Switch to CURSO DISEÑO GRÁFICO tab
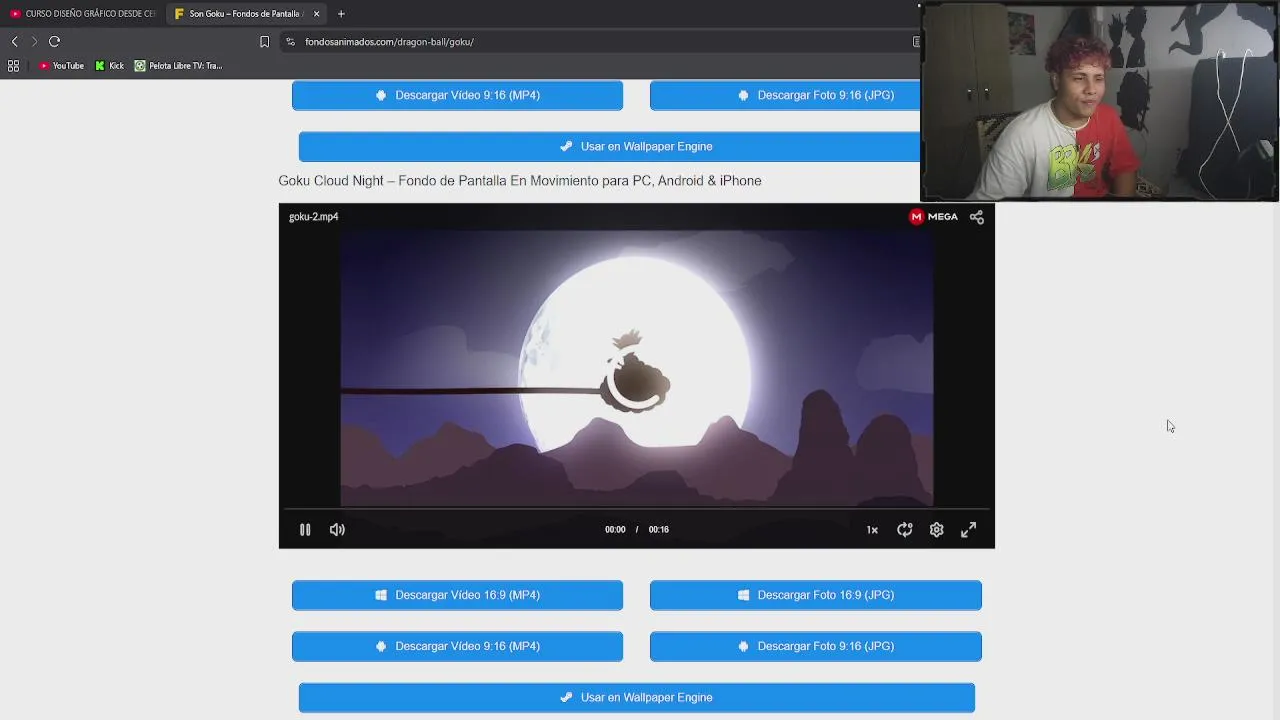Image resolution: width=1280 pixels, height=720 pixels. point(83,14)
